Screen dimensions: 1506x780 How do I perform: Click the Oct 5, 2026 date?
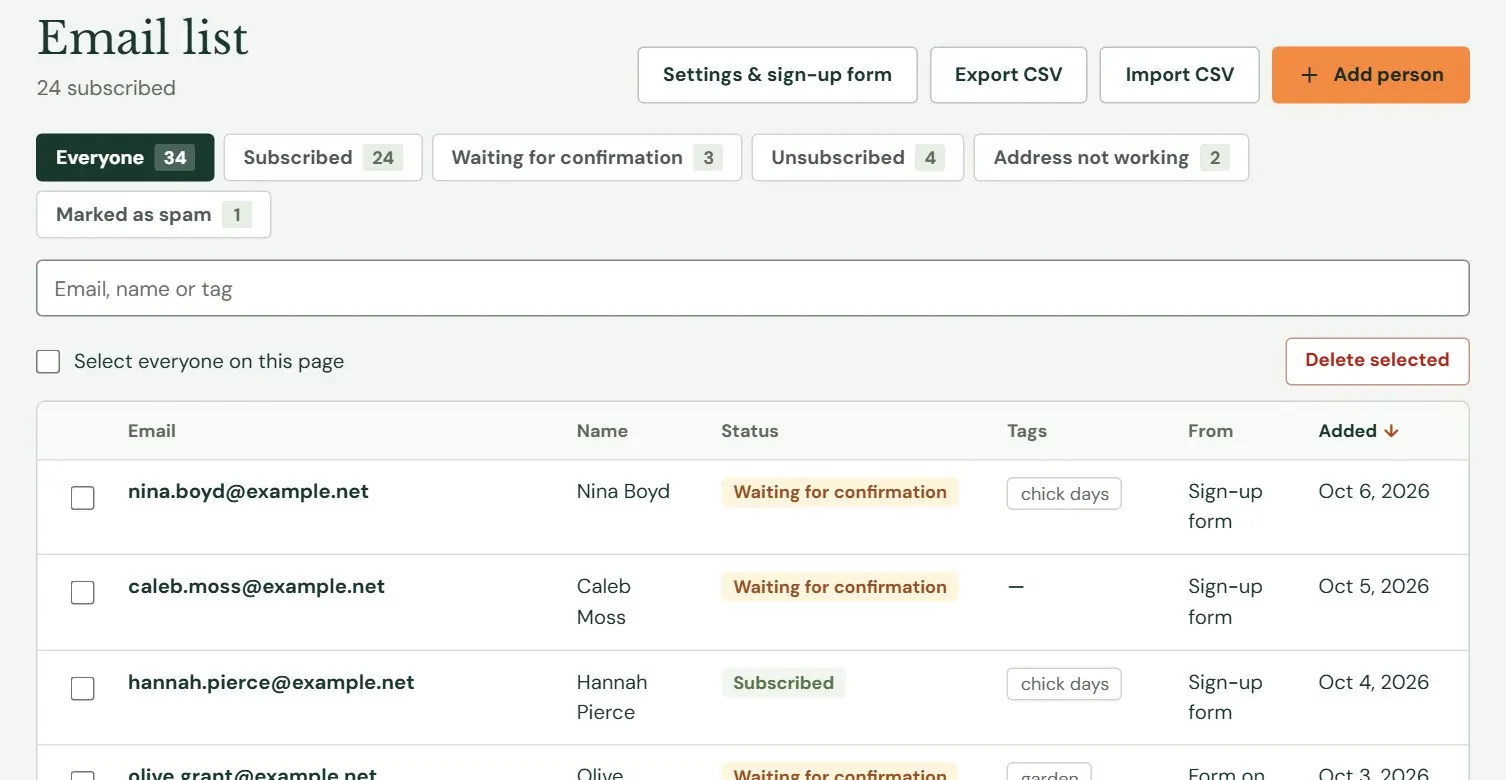[x=1374, y=586]
